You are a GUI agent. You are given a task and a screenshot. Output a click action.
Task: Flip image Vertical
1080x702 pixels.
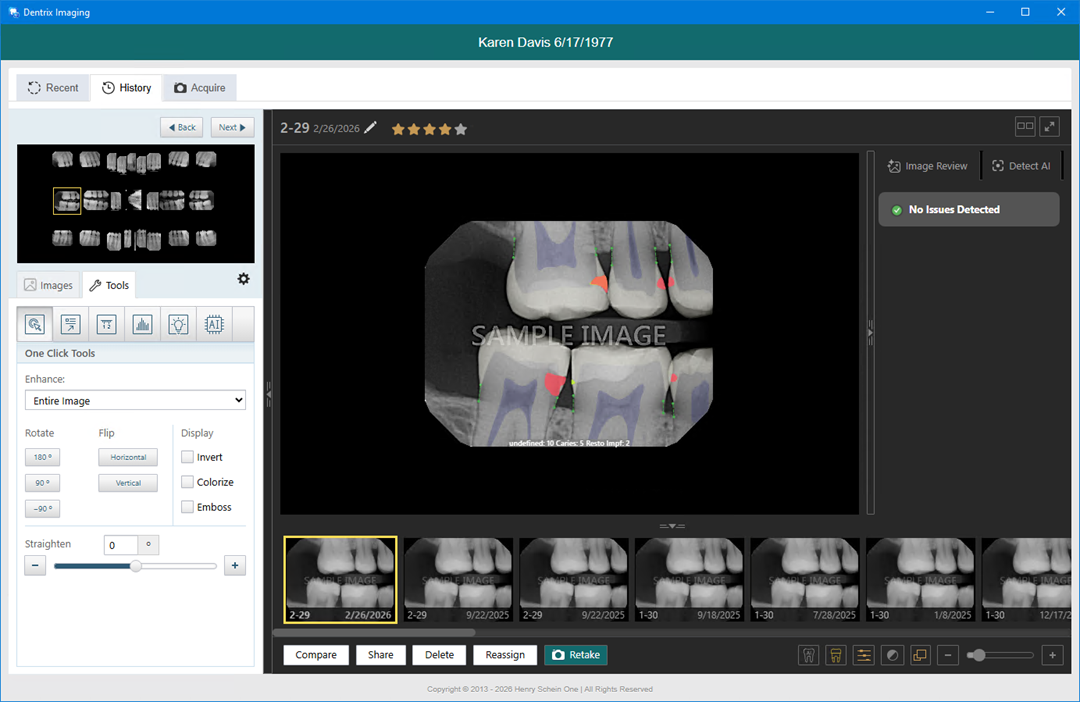[128, 483]
